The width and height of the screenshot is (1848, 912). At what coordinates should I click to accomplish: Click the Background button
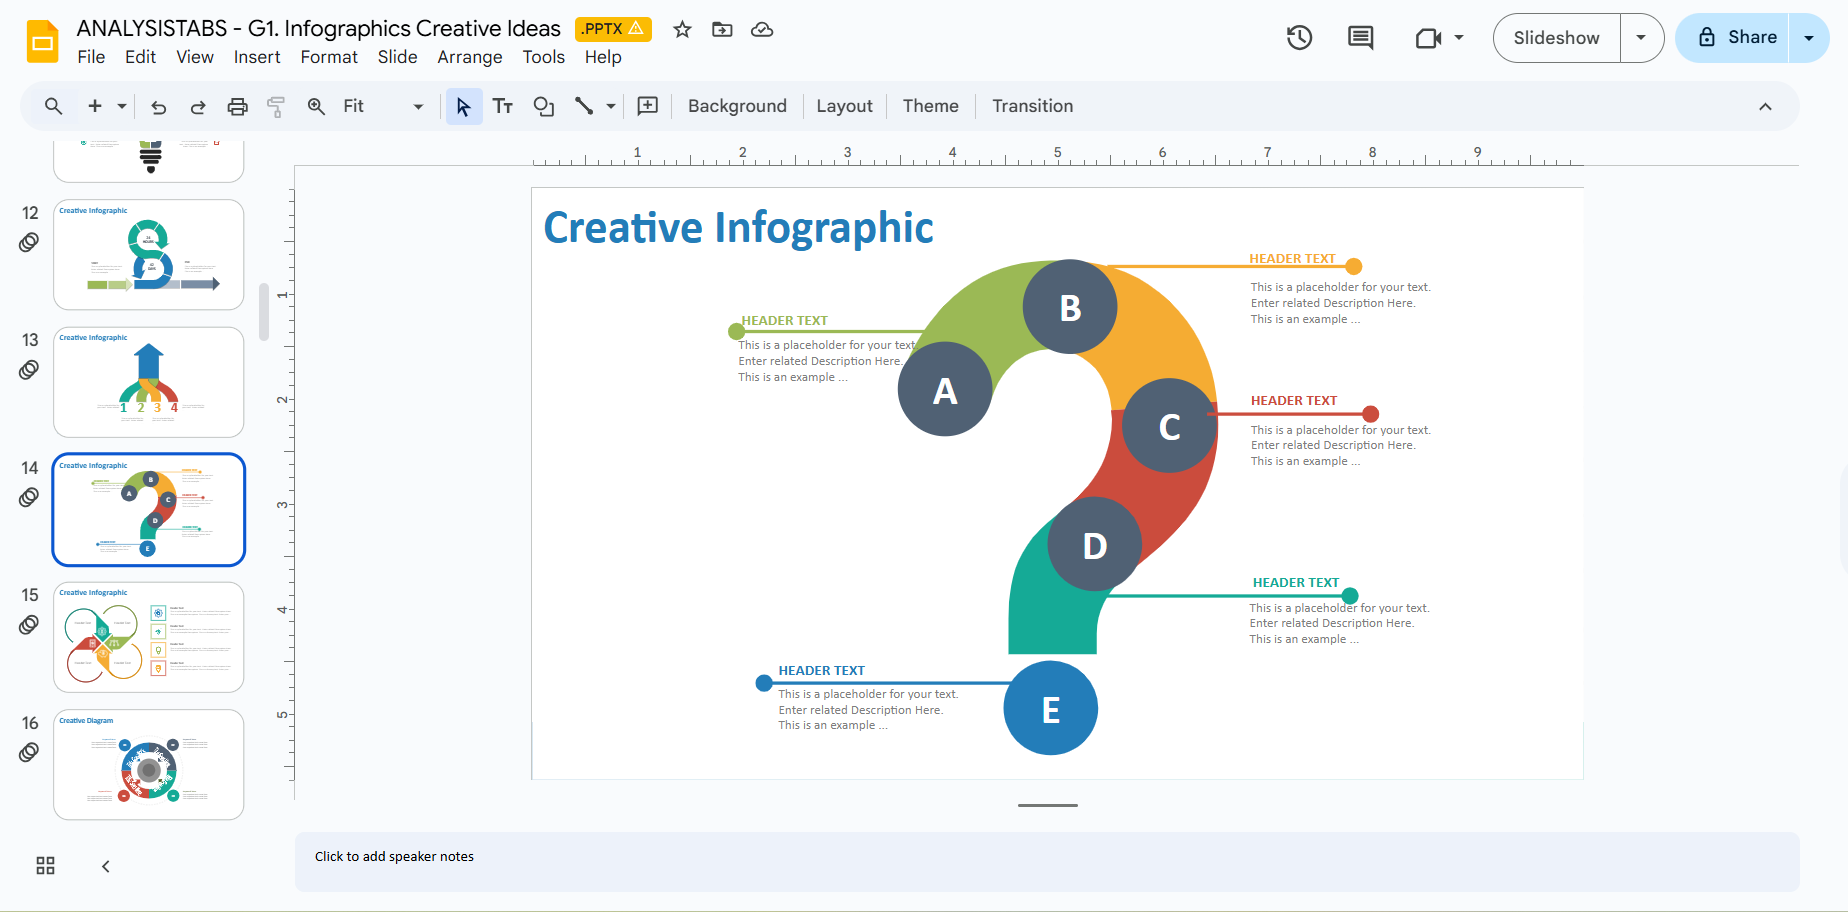click(737, 107)
